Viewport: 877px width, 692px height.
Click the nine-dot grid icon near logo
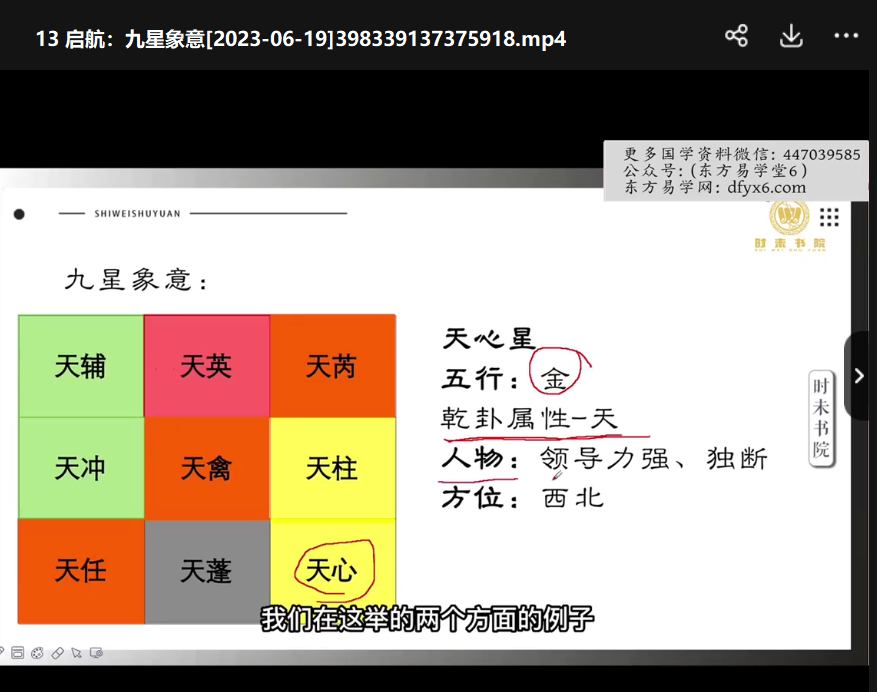pos(829,217)
